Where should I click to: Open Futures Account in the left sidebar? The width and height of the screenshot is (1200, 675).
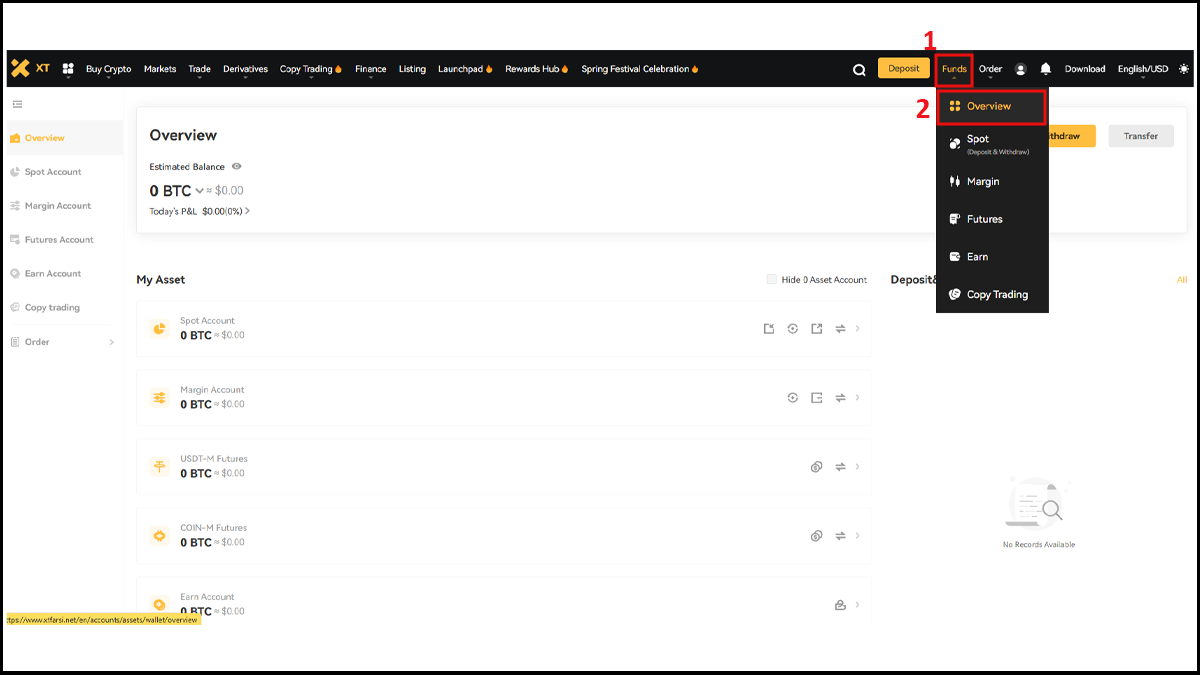[64, 240]
